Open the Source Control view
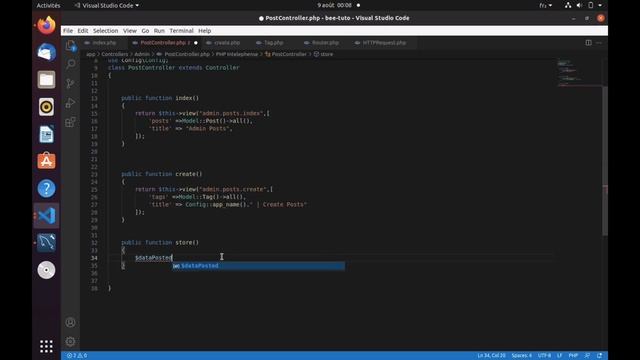 (x=71, y=83)
